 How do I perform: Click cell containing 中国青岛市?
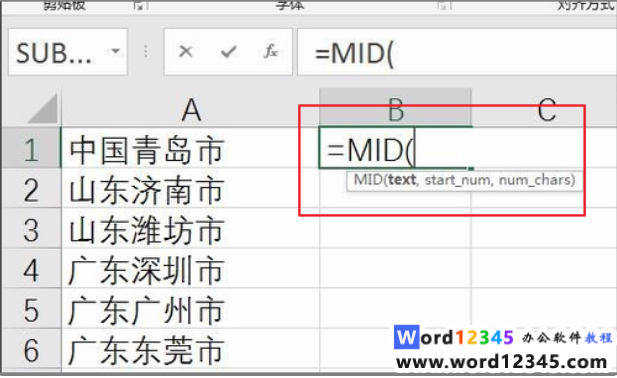click(x=190, y=149)
